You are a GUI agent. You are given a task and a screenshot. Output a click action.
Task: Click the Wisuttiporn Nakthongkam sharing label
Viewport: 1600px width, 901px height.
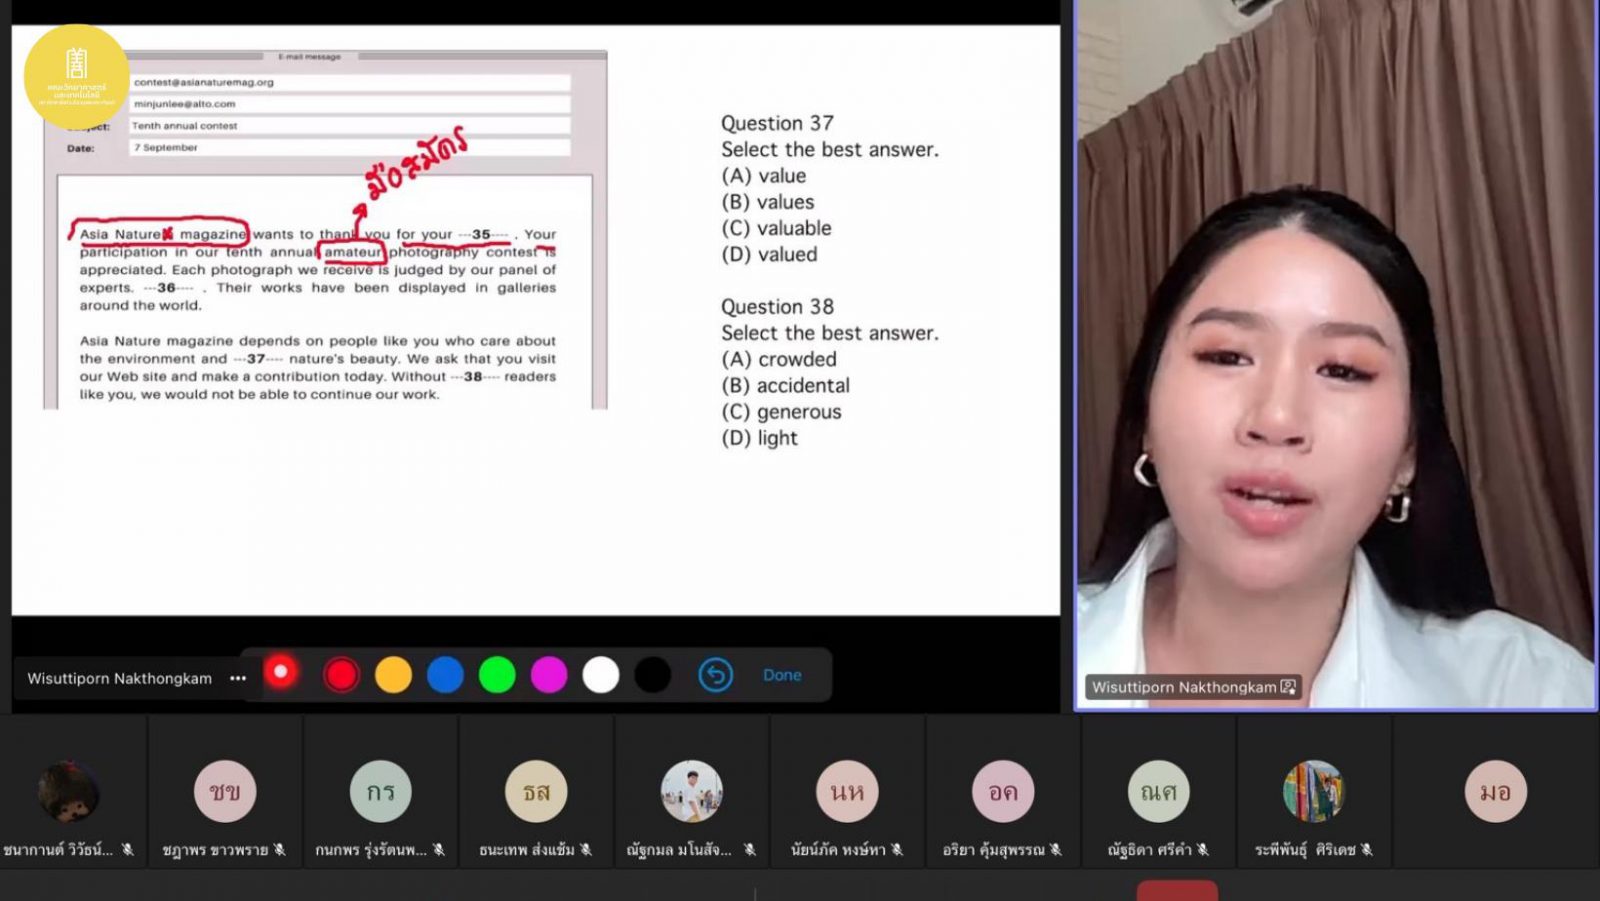tap(119, 678)
